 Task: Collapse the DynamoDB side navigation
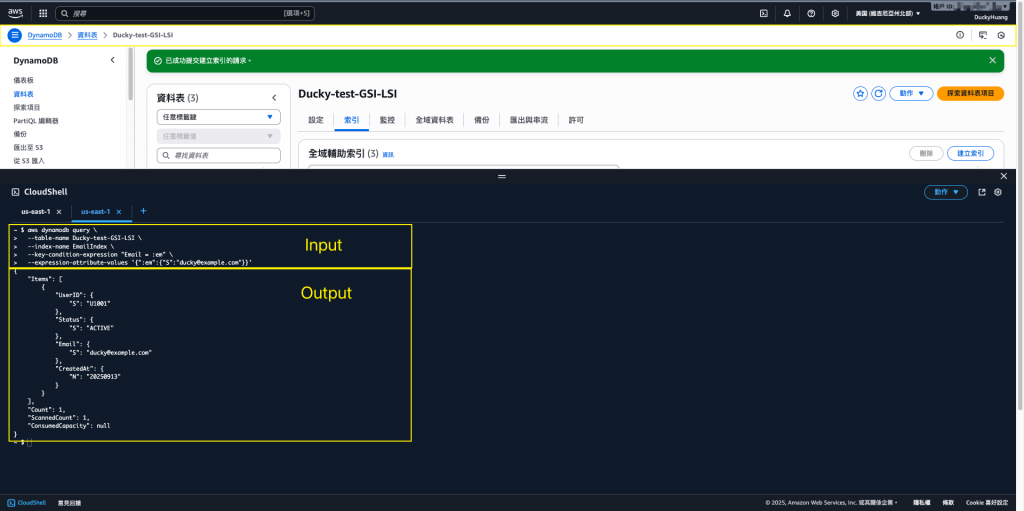click(x=112, y=60)
